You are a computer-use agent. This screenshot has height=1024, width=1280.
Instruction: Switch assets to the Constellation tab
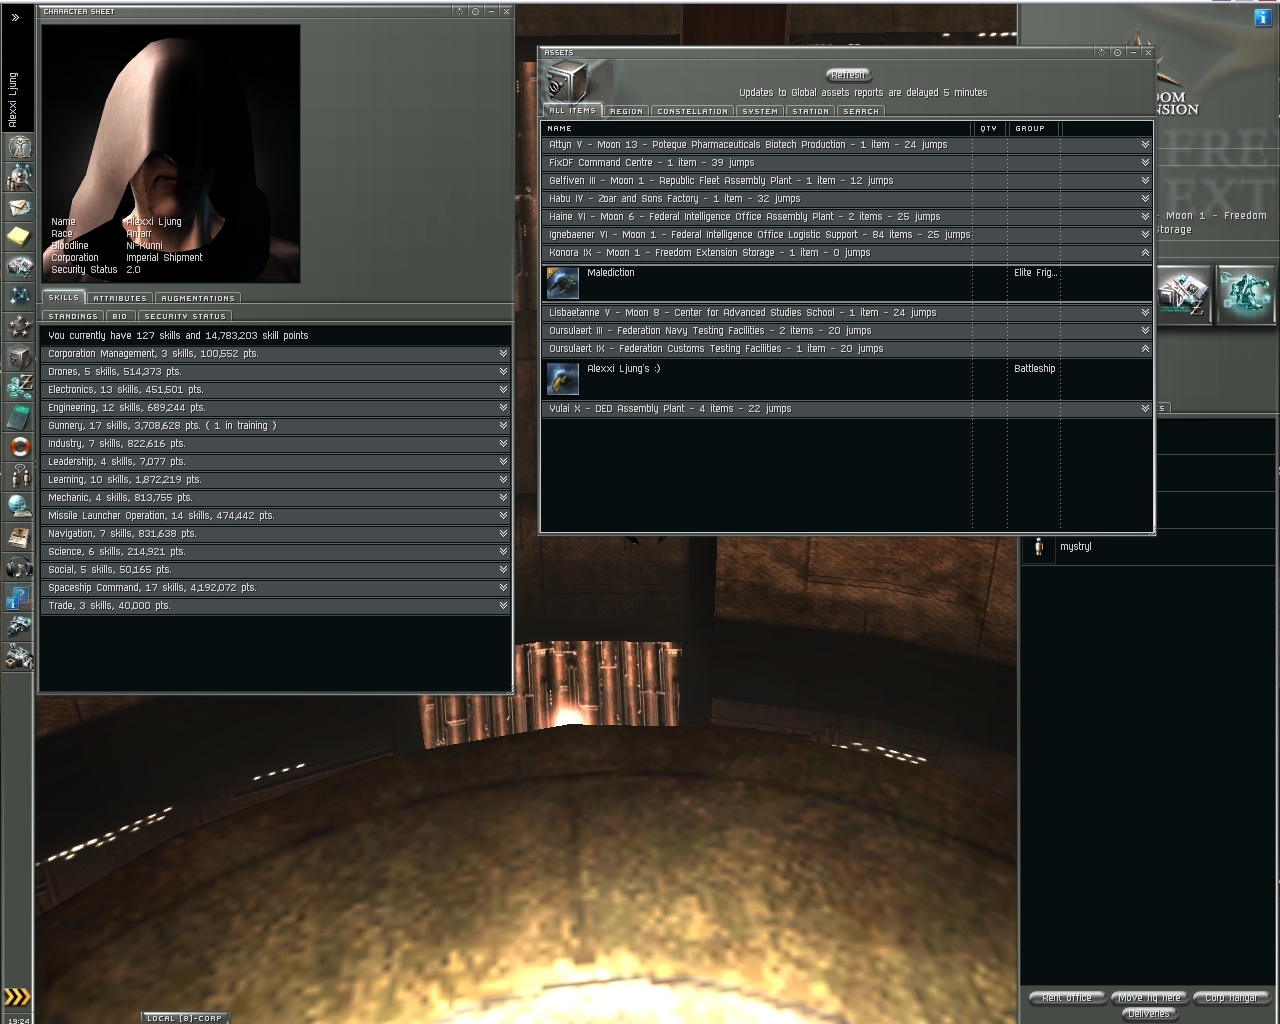(693, 111)
